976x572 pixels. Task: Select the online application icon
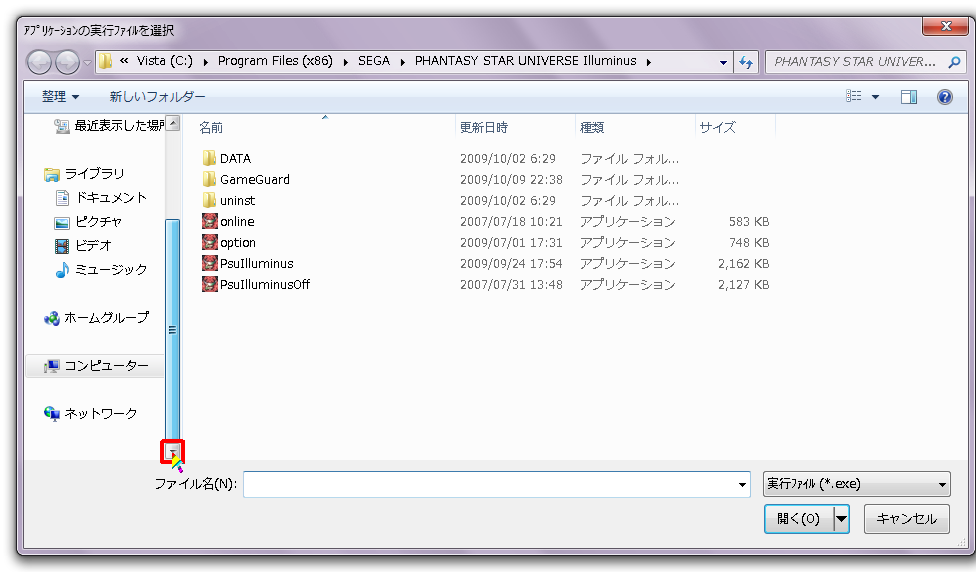coord(210,221)
